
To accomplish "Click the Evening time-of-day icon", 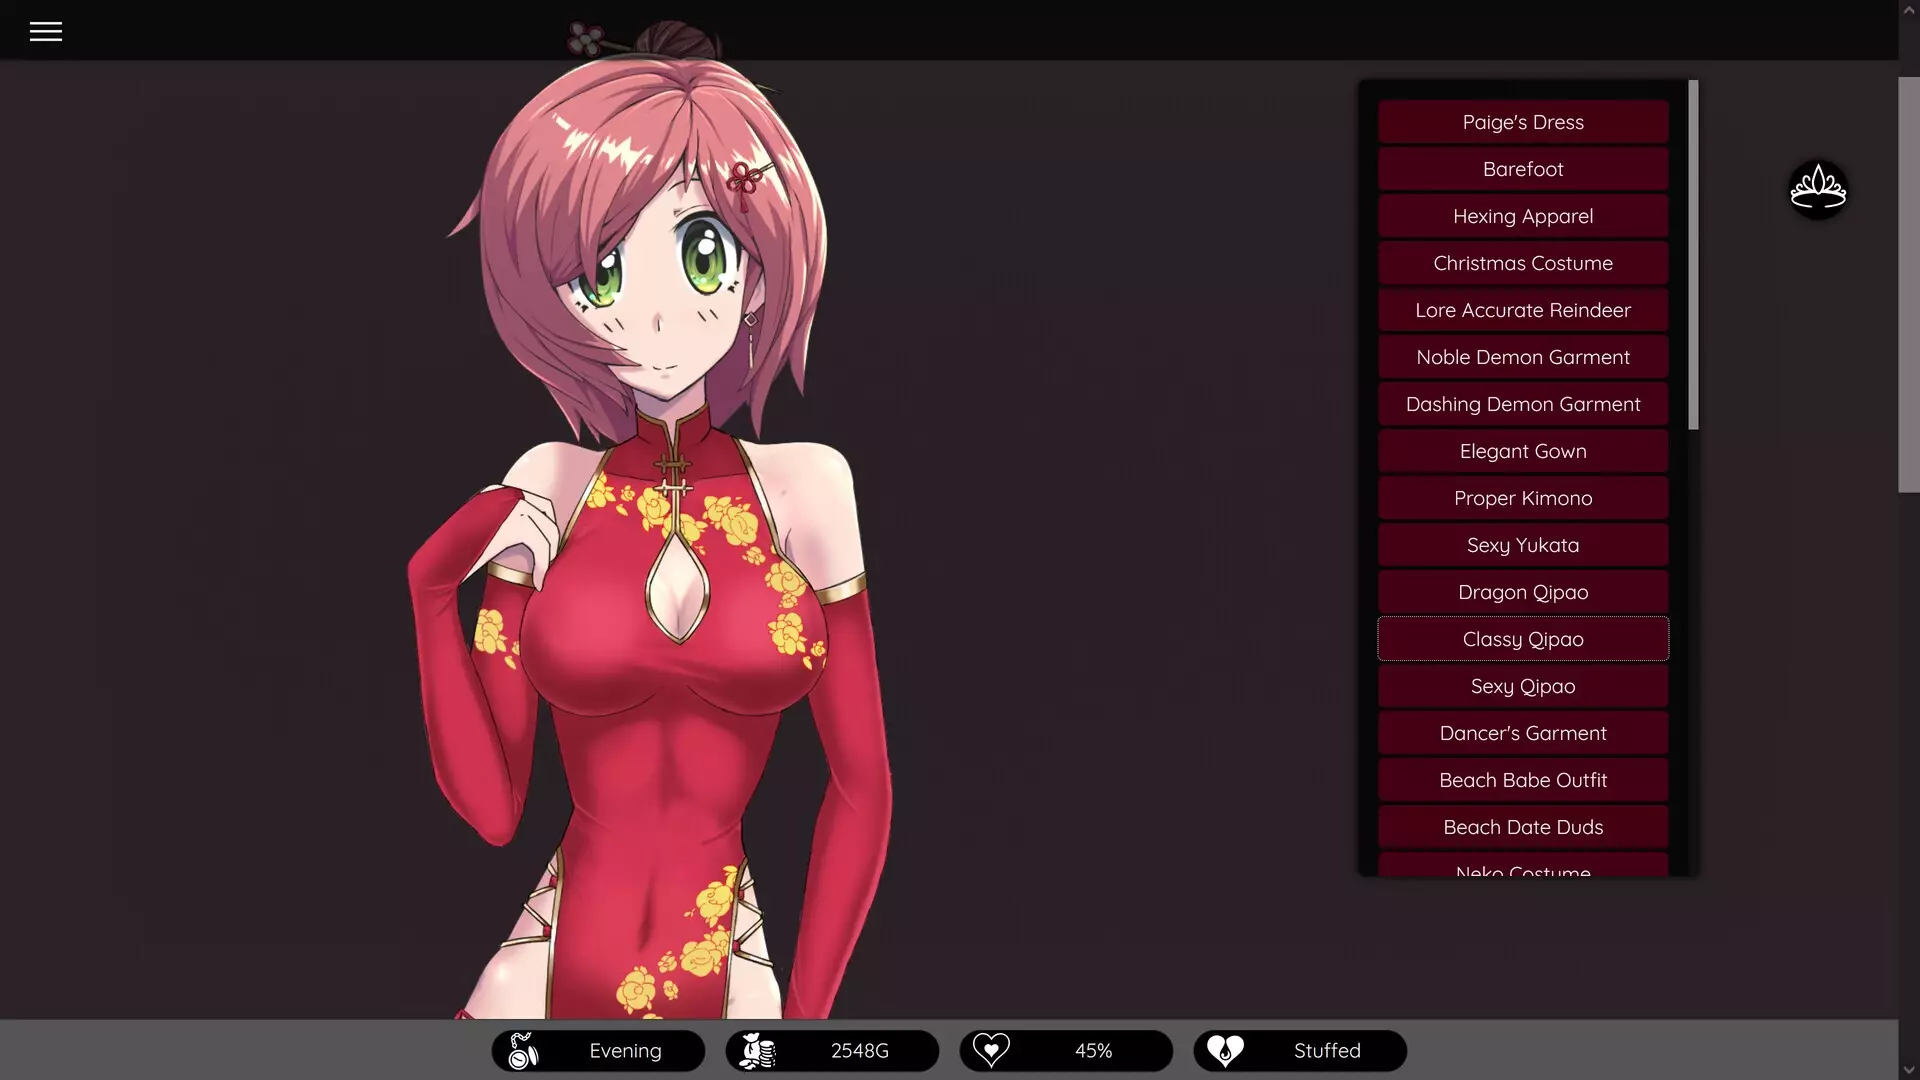I will [523, 1051].
